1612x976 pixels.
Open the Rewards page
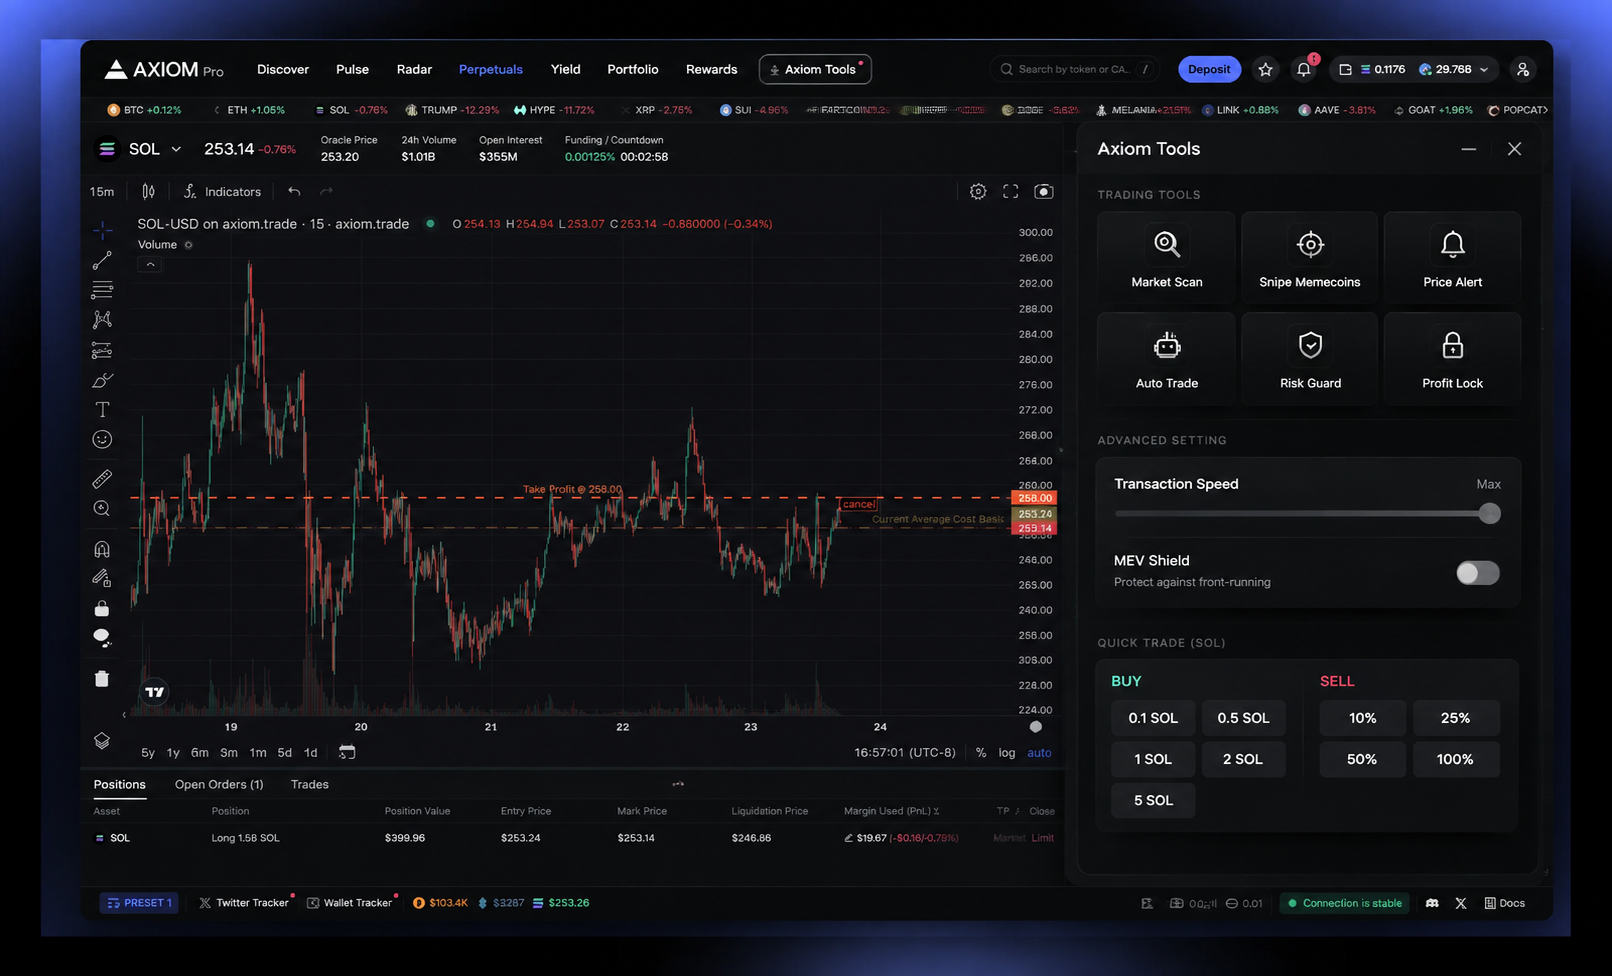click(712, 69)
